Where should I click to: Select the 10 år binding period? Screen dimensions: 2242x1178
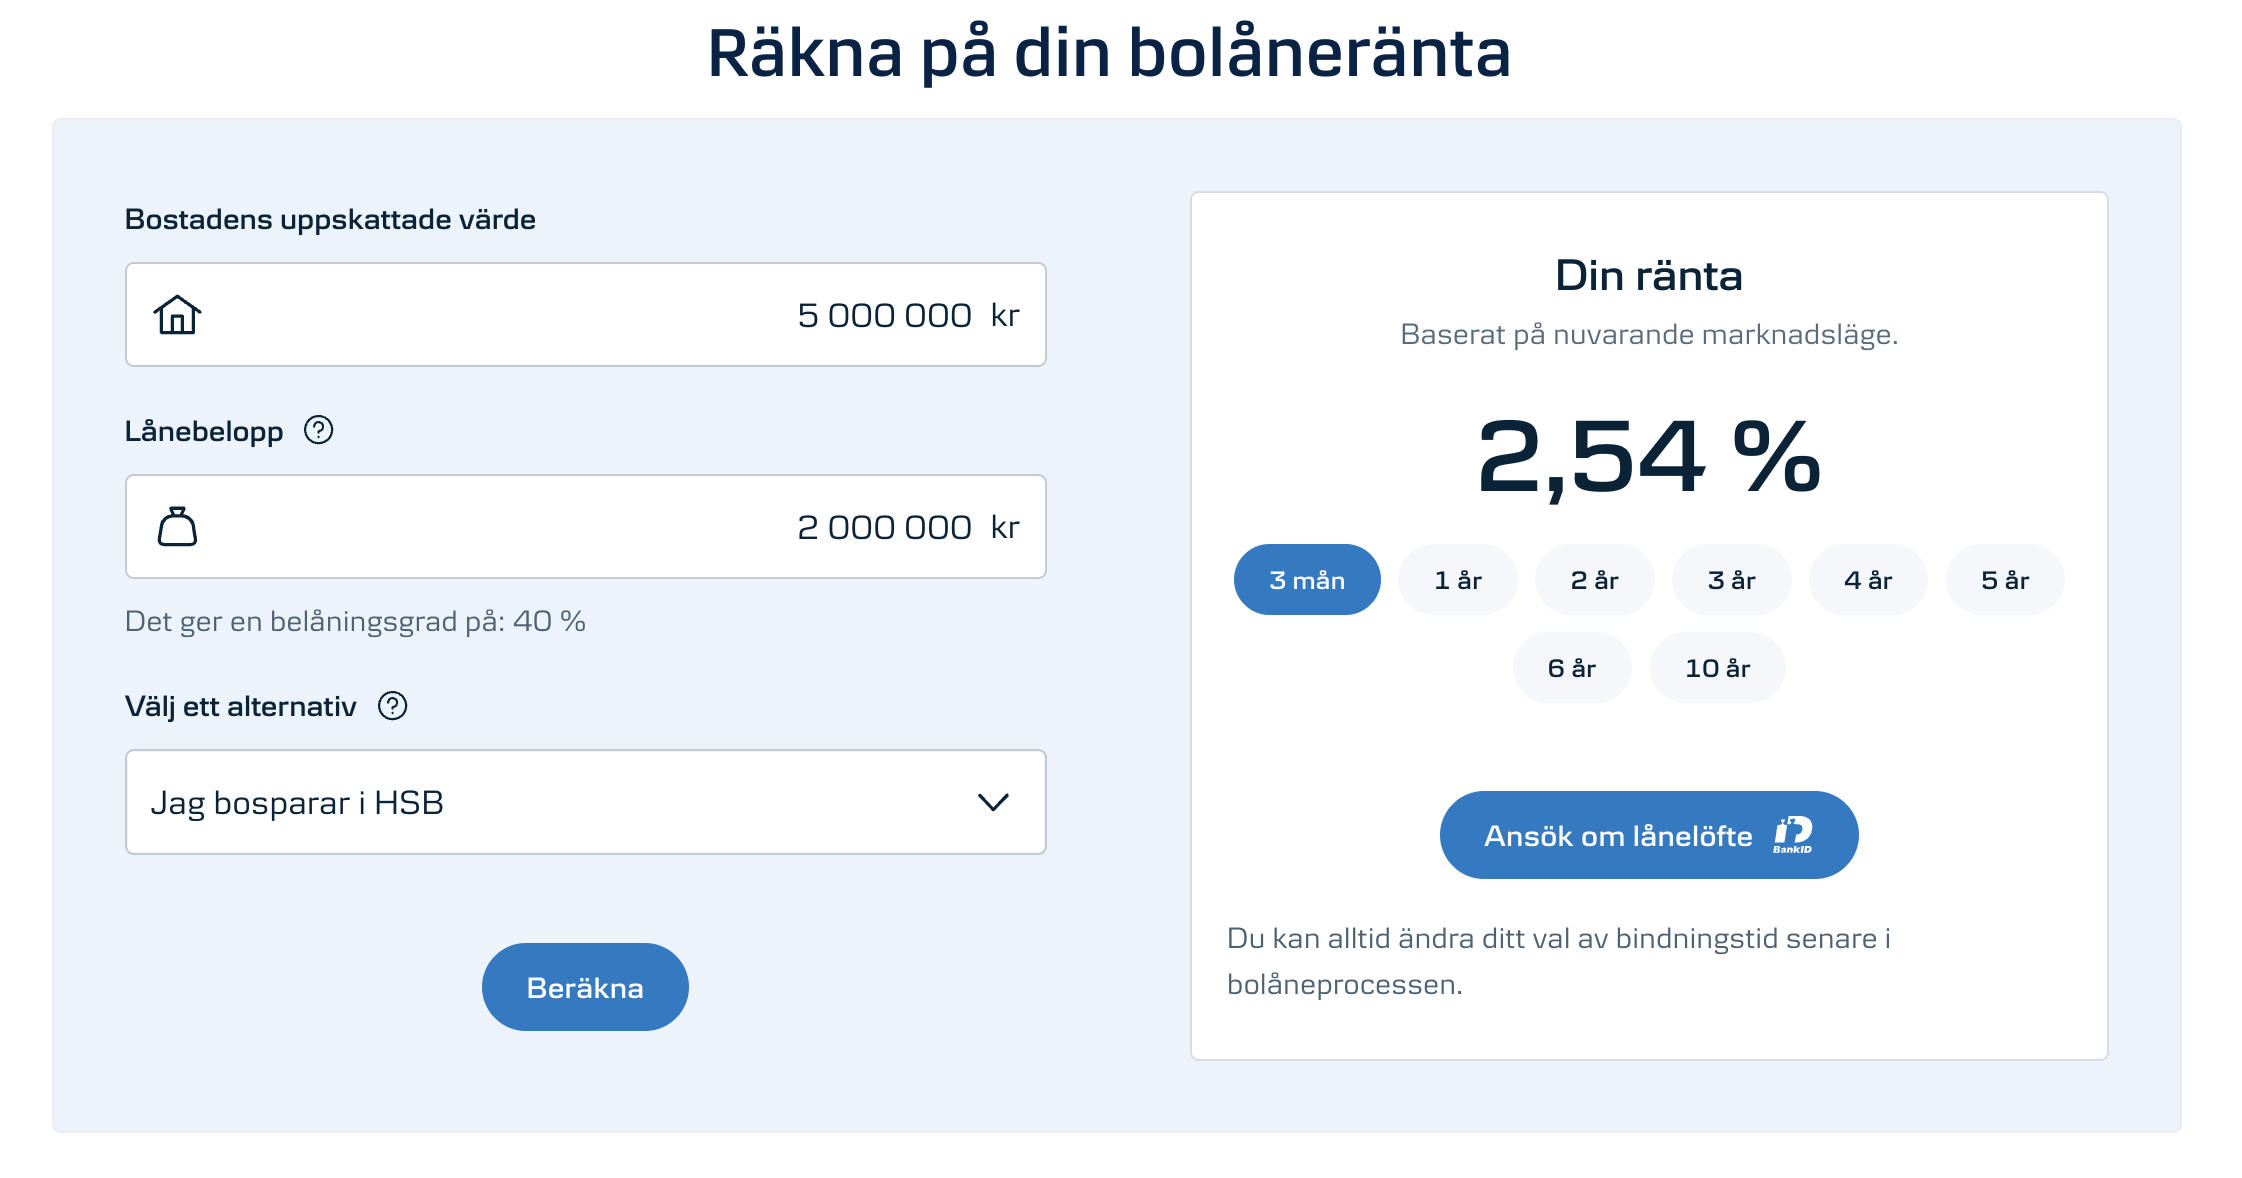click(x=1717, y=668)
